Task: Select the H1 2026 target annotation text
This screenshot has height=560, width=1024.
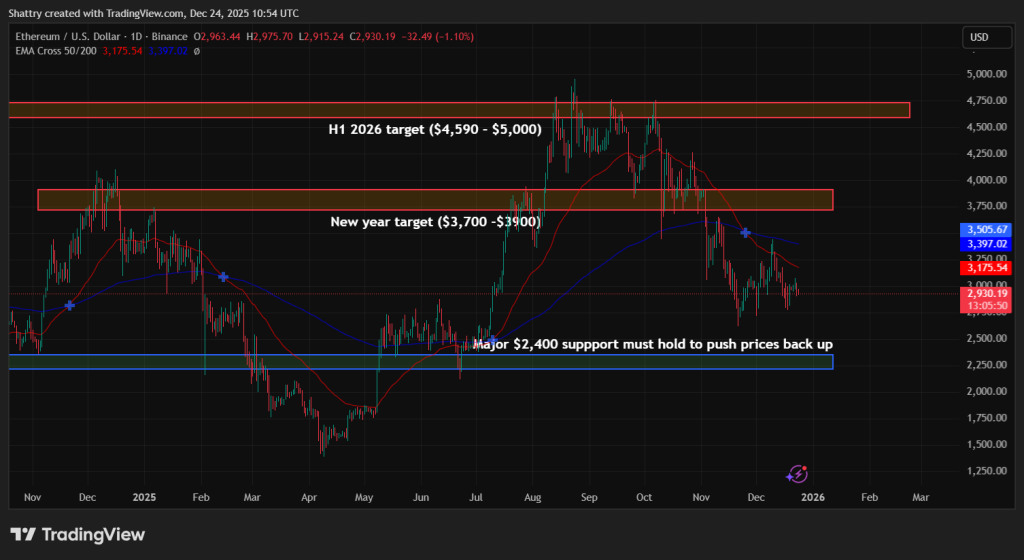Action: [435, 129]
